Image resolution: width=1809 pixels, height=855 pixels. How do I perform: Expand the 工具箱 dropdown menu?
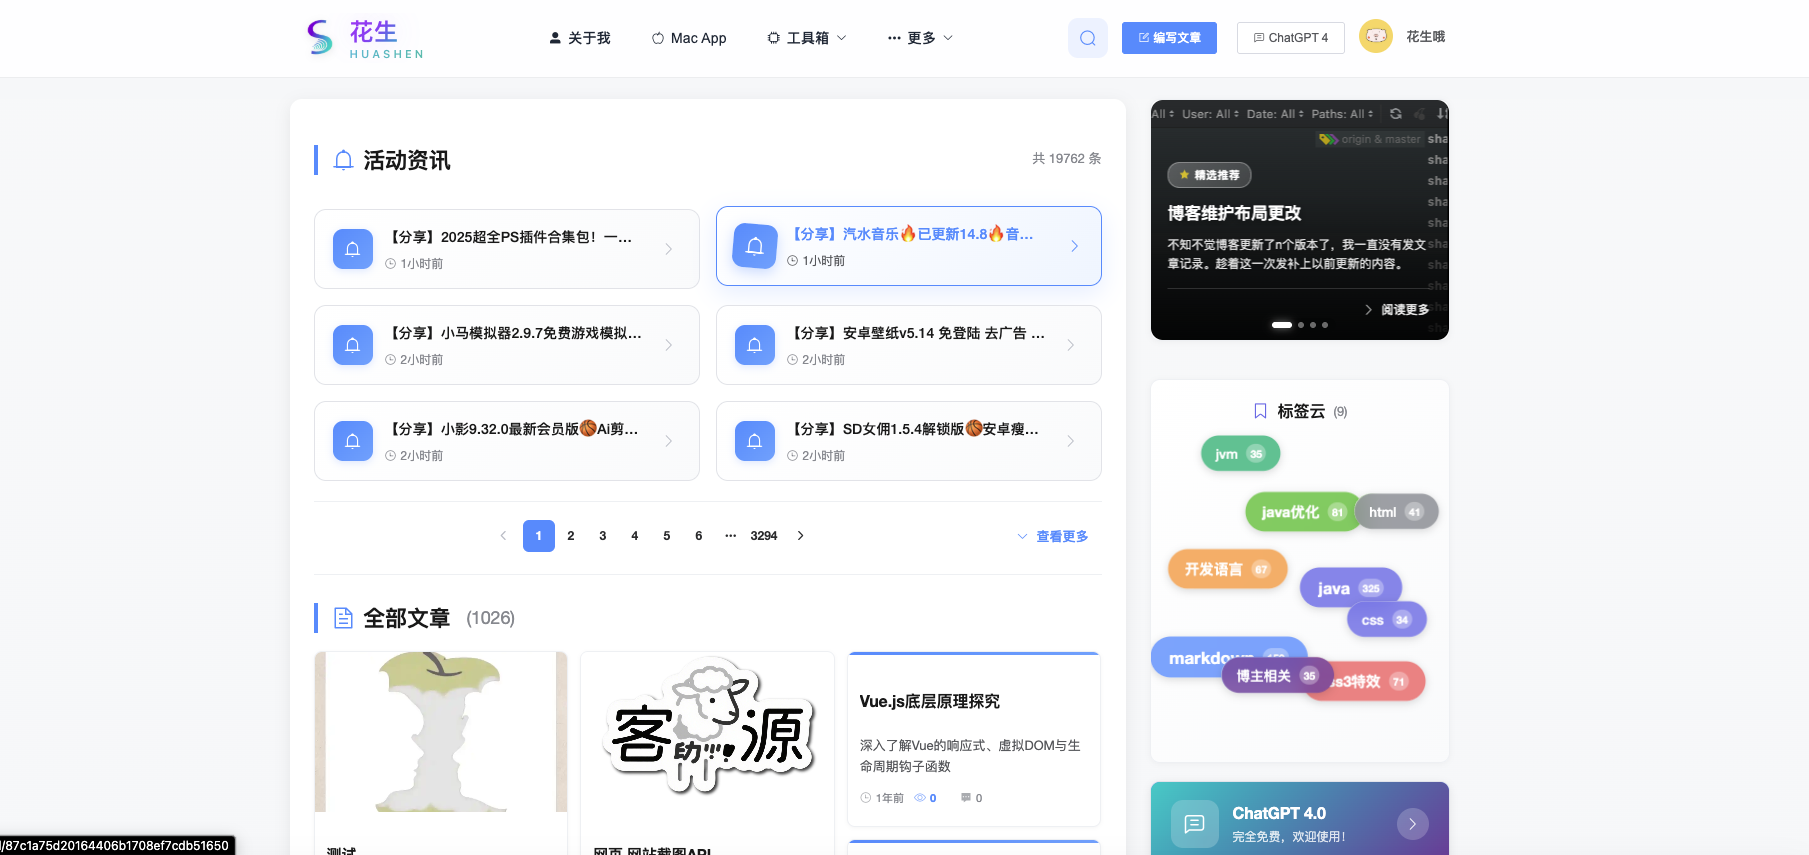806,38
